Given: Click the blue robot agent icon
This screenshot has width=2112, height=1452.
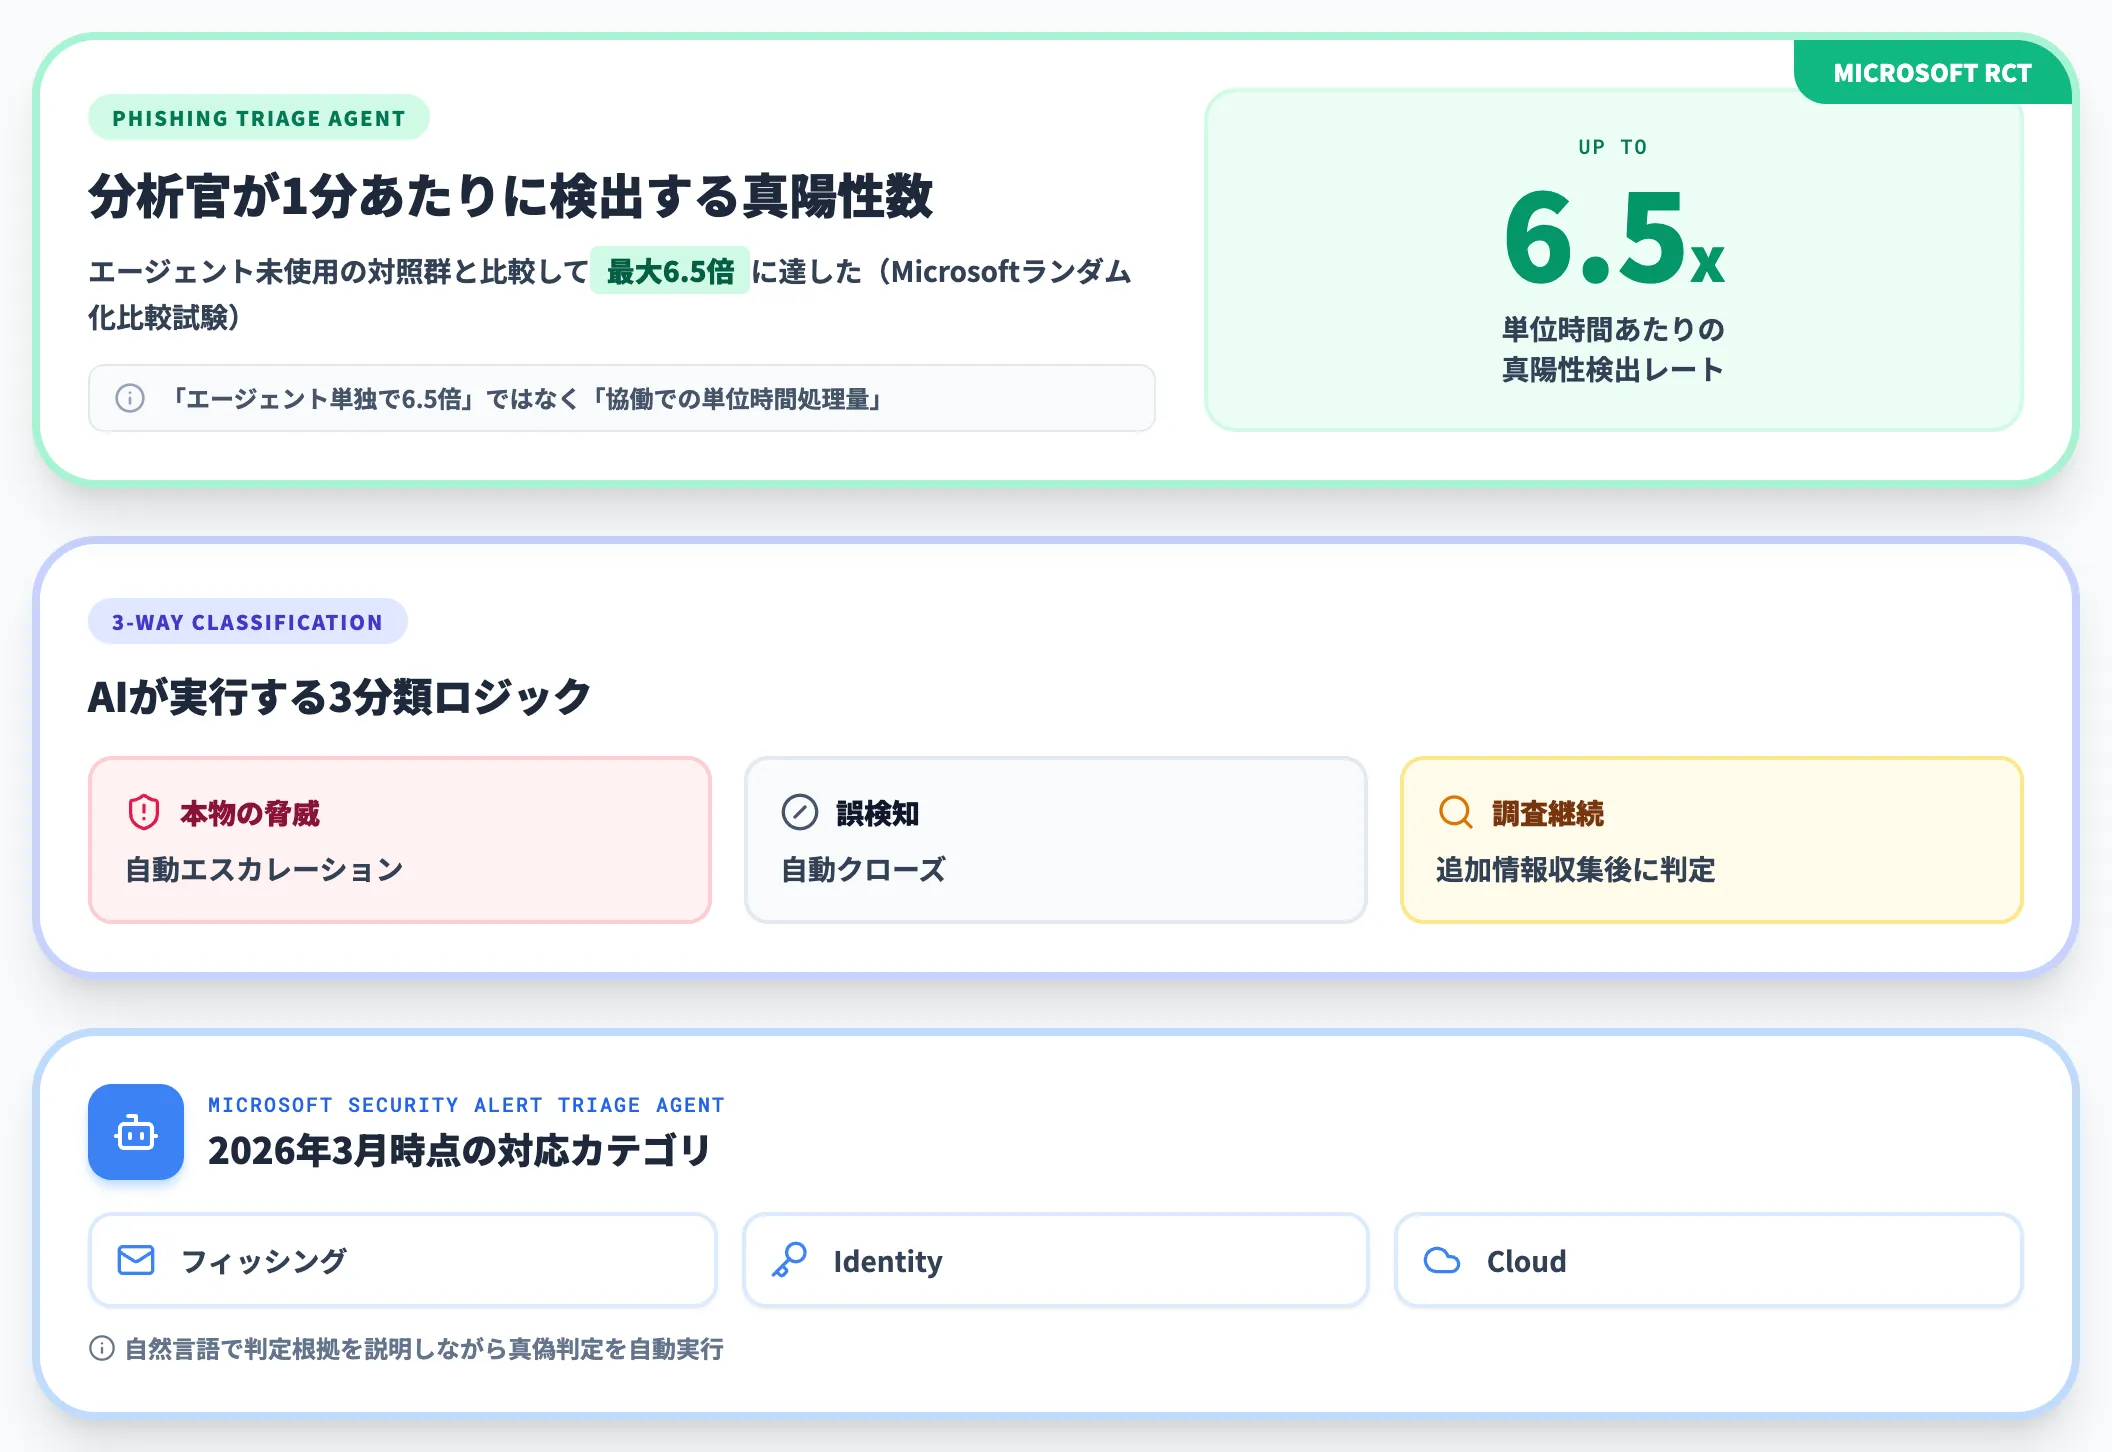Looking at the screenshot, I should click(136, 1132).
